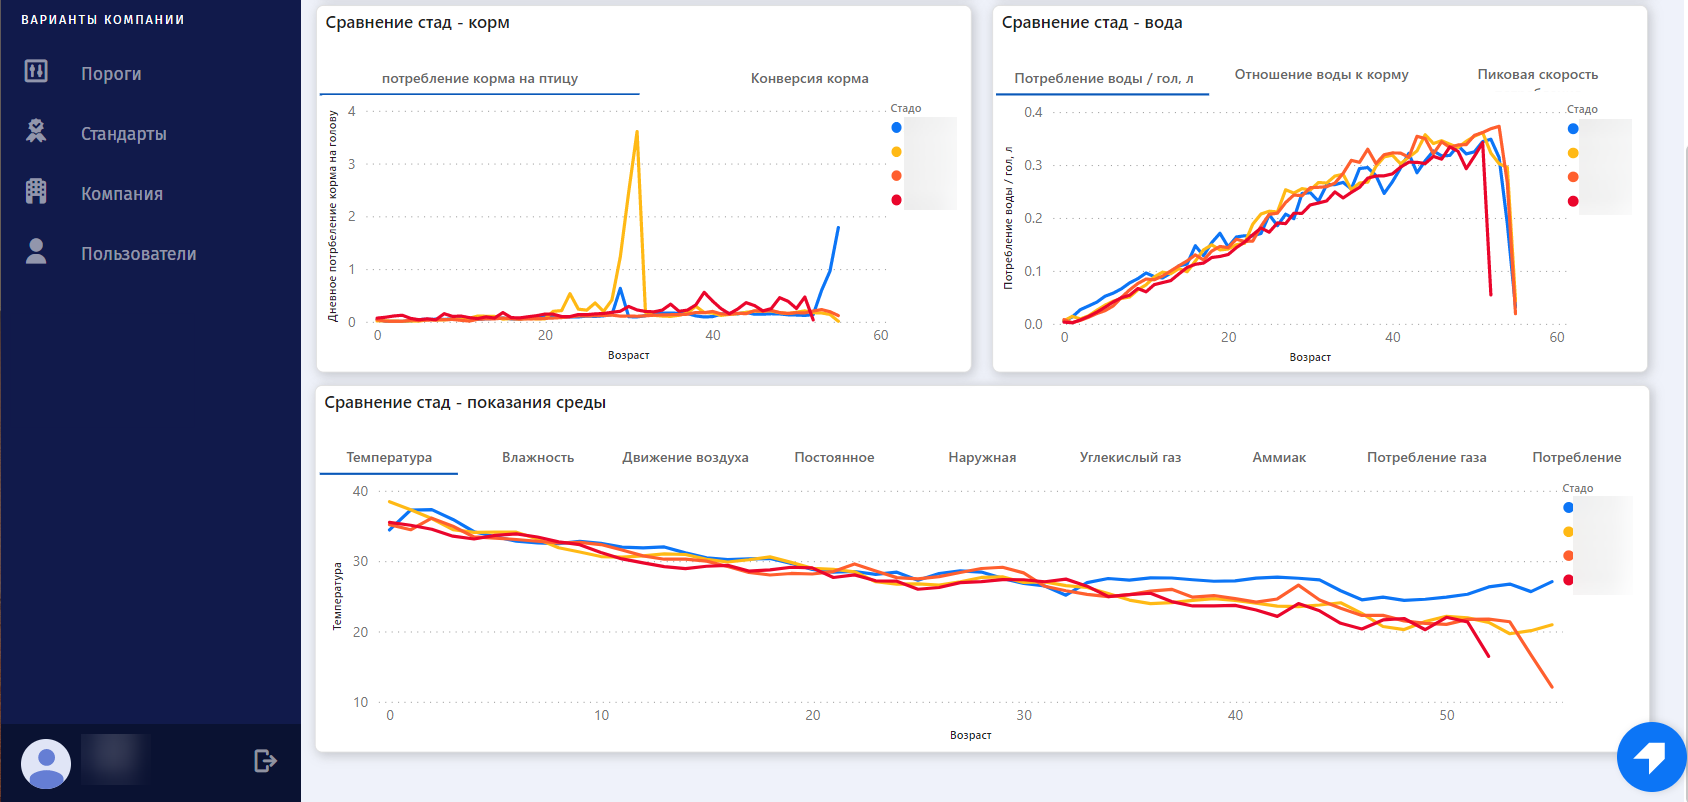Open the Пороги thresholds icon in sidebar

point(36,71)
